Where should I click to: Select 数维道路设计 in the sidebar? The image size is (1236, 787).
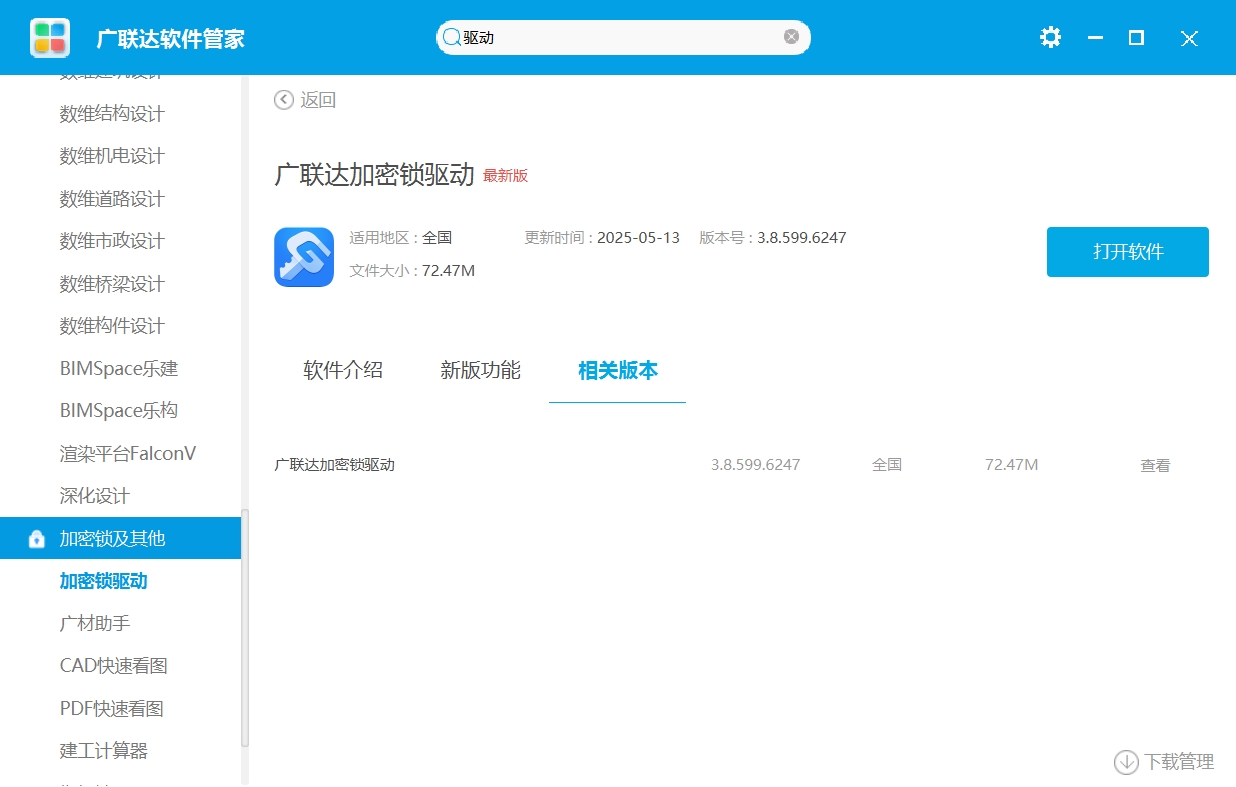point(112,199)
